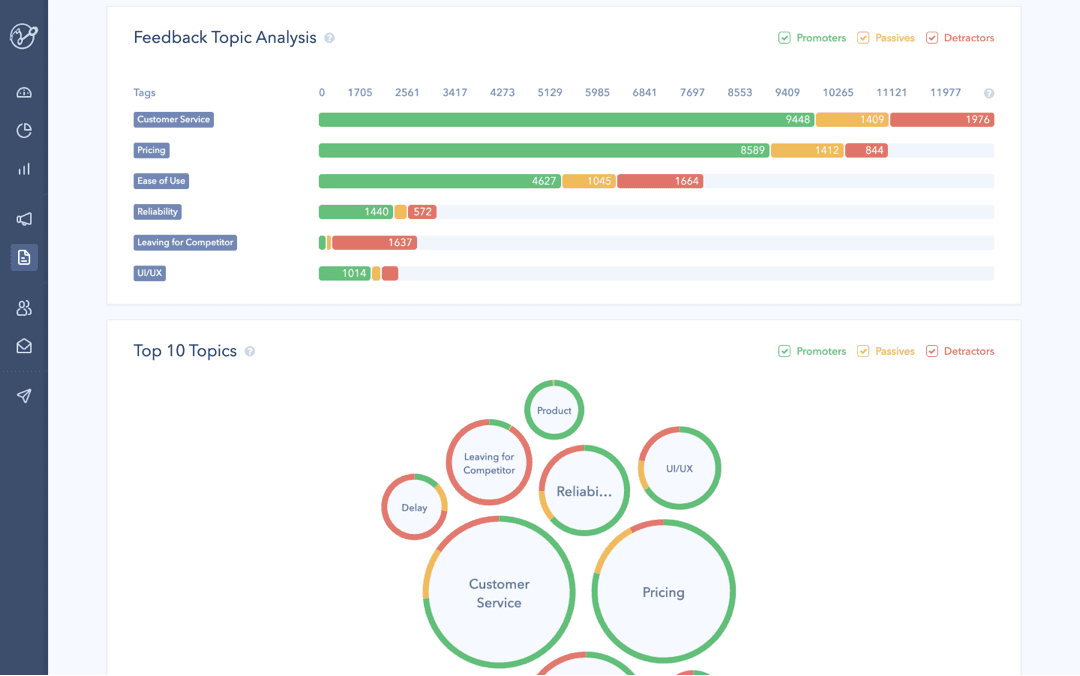Select the Leaving for Competitor tag
This screenshot has width=1080, height=676.
[x=185, y=243]
